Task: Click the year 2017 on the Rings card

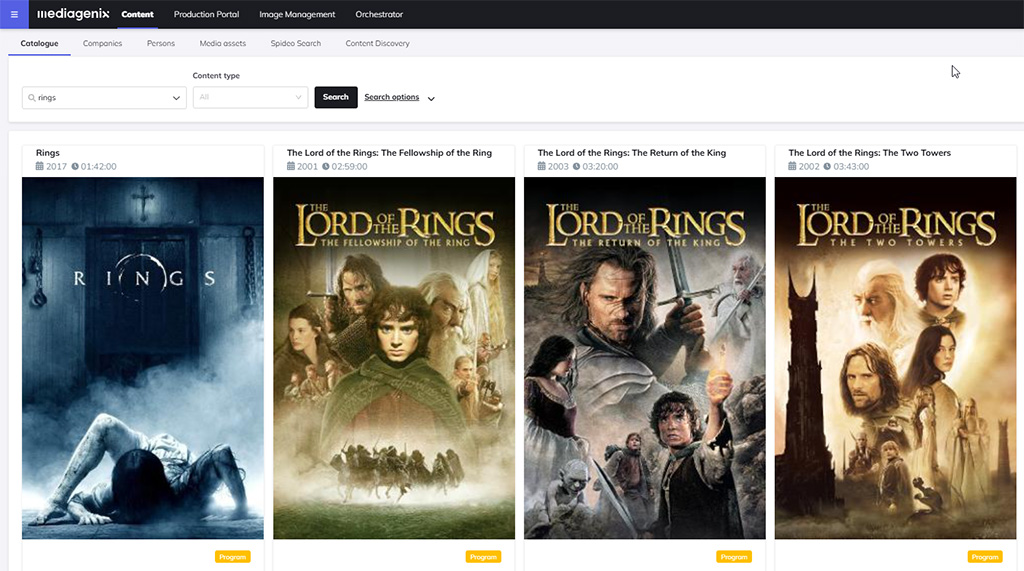Action: (x=56, y=167)
